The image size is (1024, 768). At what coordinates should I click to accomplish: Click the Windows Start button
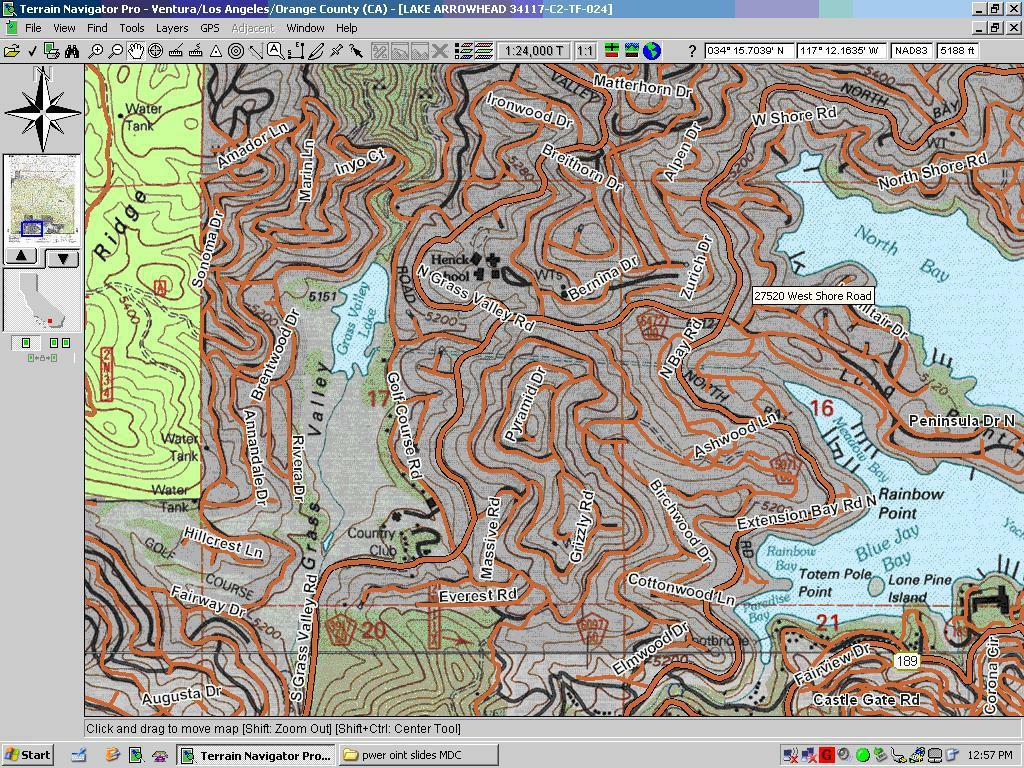point(27,755)
